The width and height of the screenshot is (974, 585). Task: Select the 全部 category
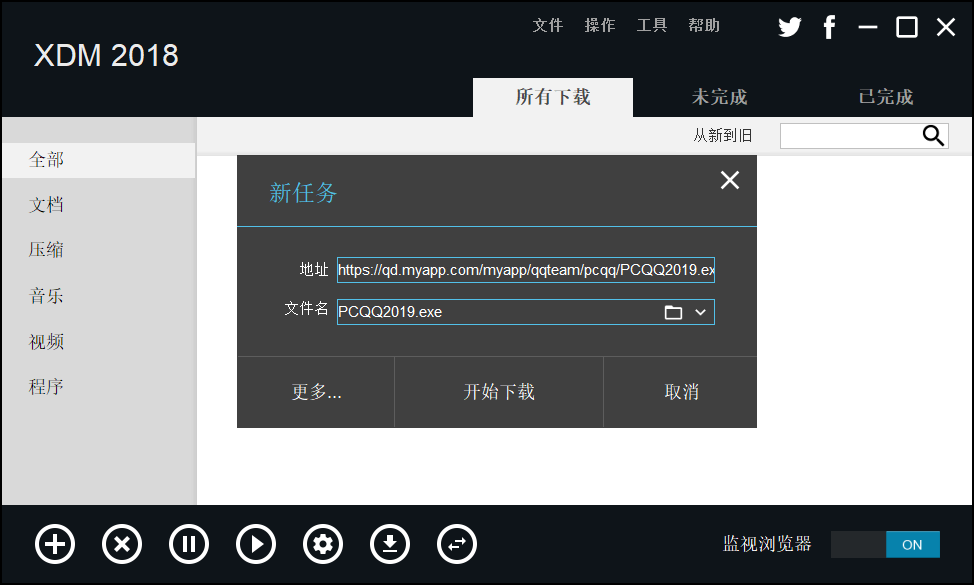99,160
